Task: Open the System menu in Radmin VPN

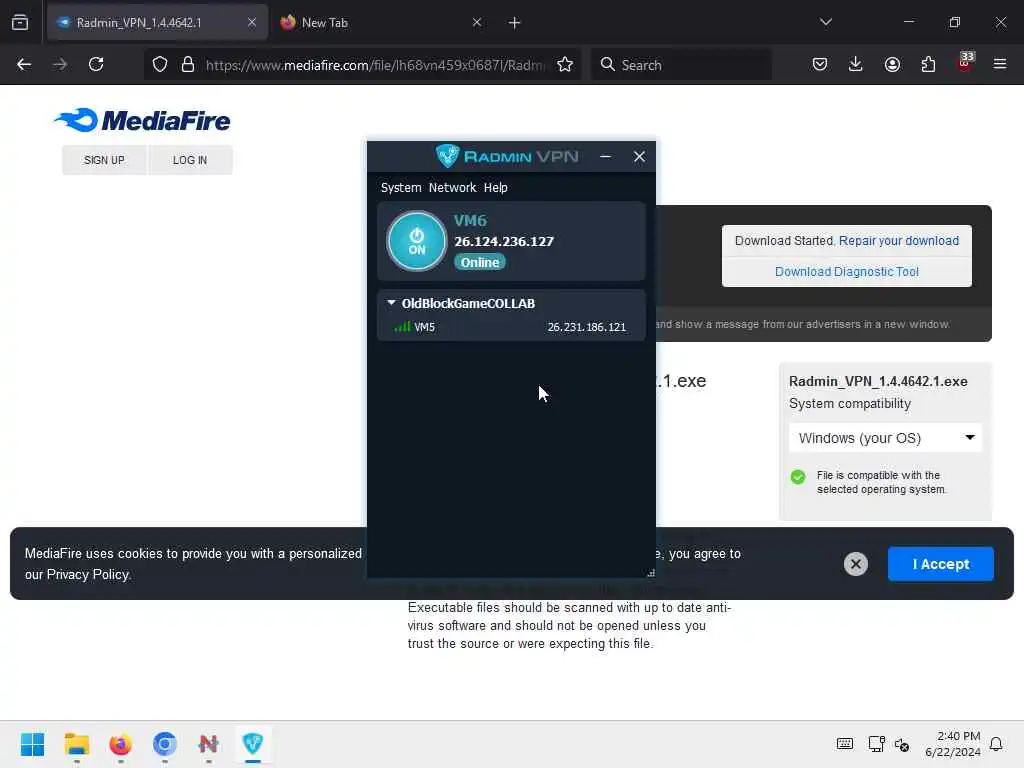Action: (x=401, y=188)
